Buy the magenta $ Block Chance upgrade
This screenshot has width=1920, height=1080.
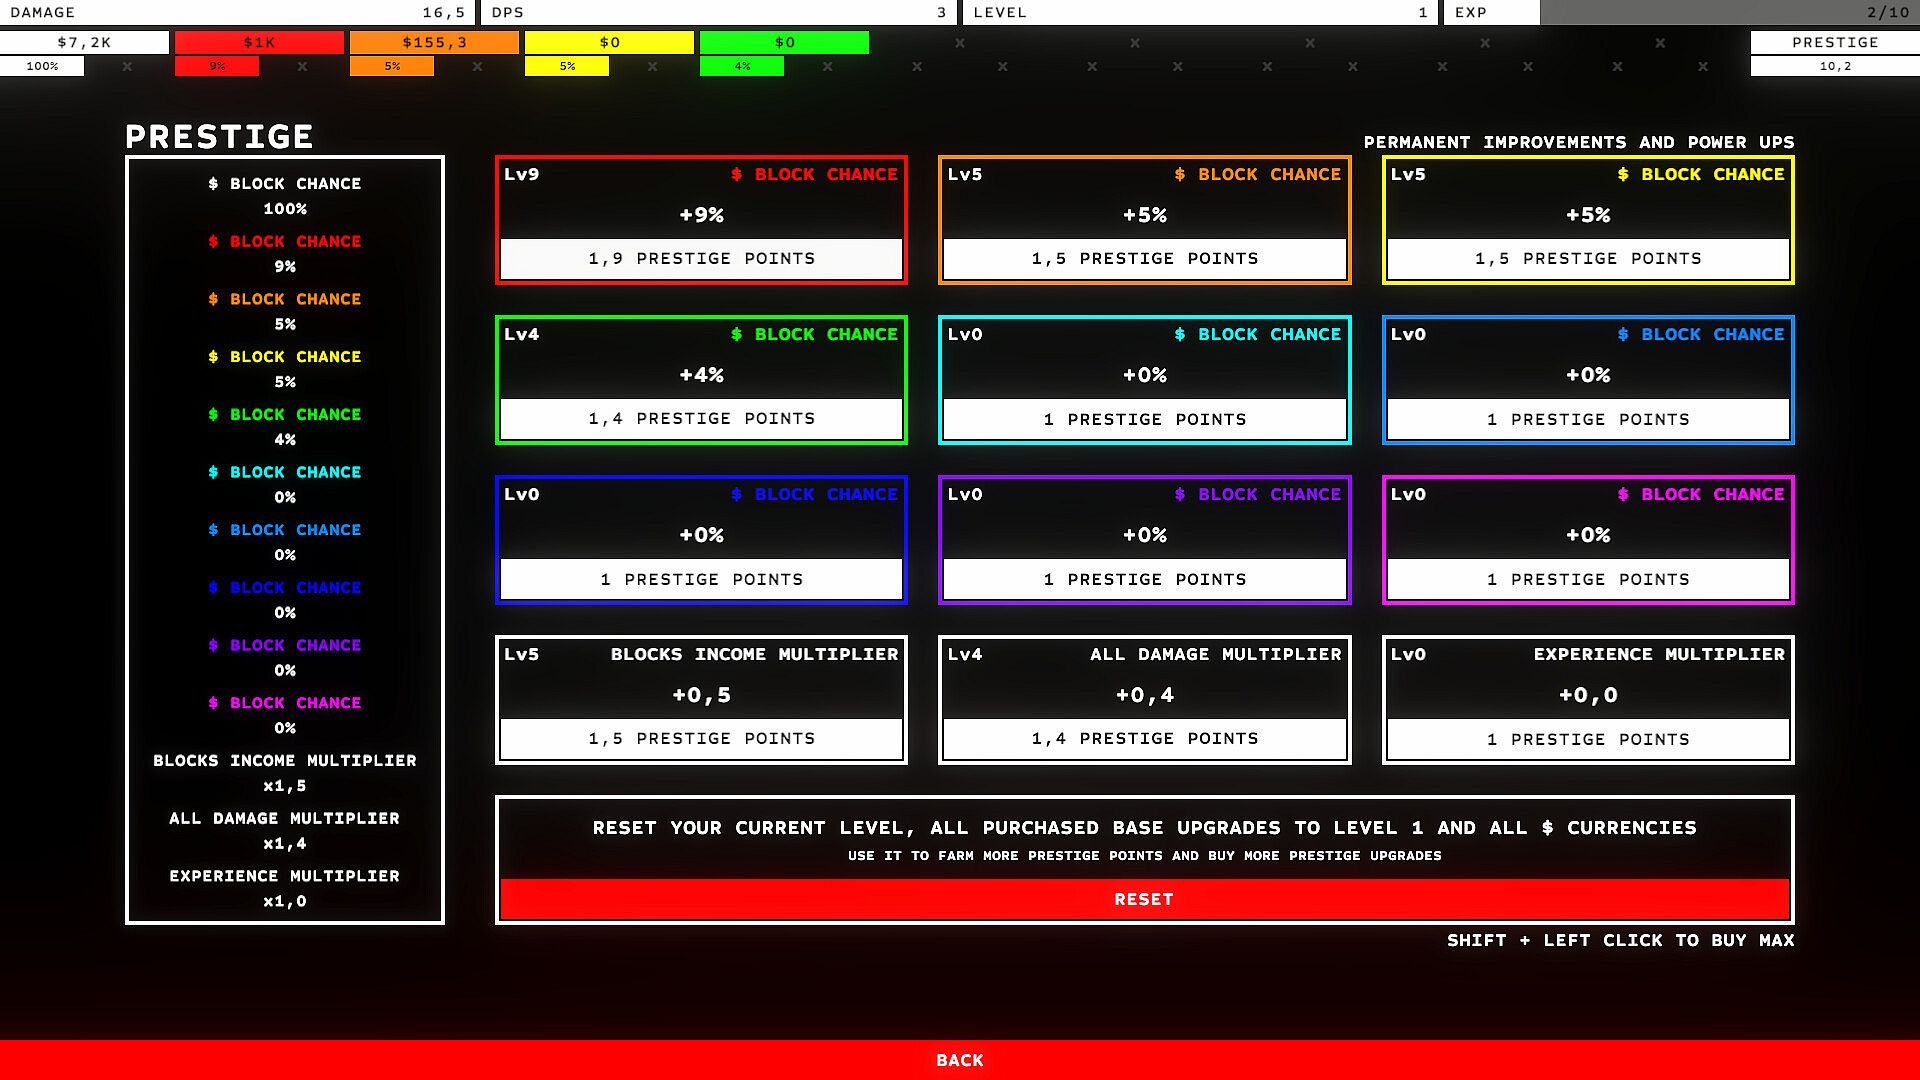coord(1587,579)
